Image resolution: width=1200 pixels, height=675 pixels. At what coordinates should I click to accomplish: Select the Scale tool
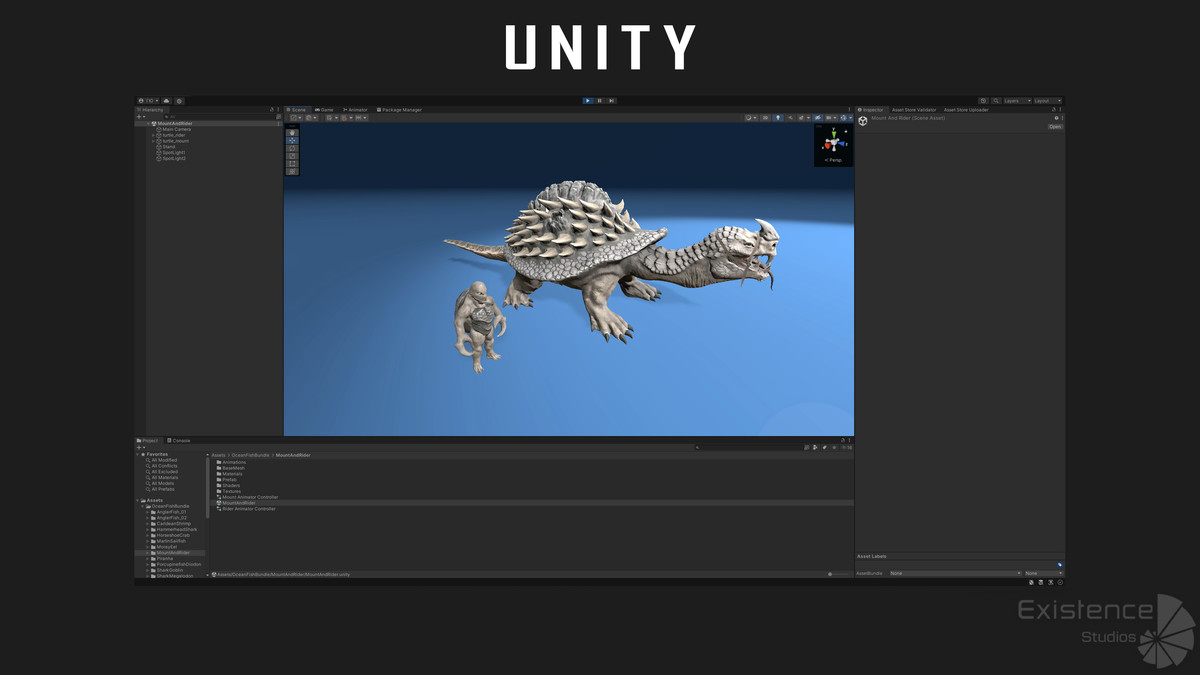[292, 156]
